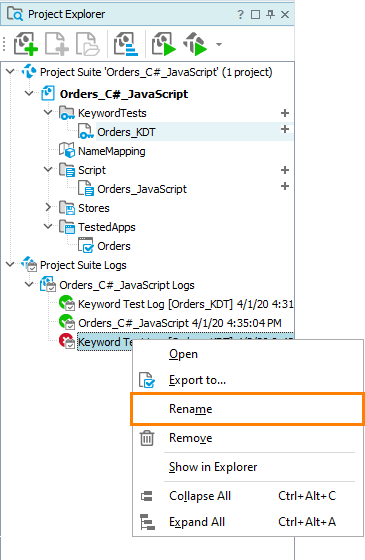Screen dimensions: 365x560
Task: Click the plus button beside Script
Action: click(x=285, y=170)
